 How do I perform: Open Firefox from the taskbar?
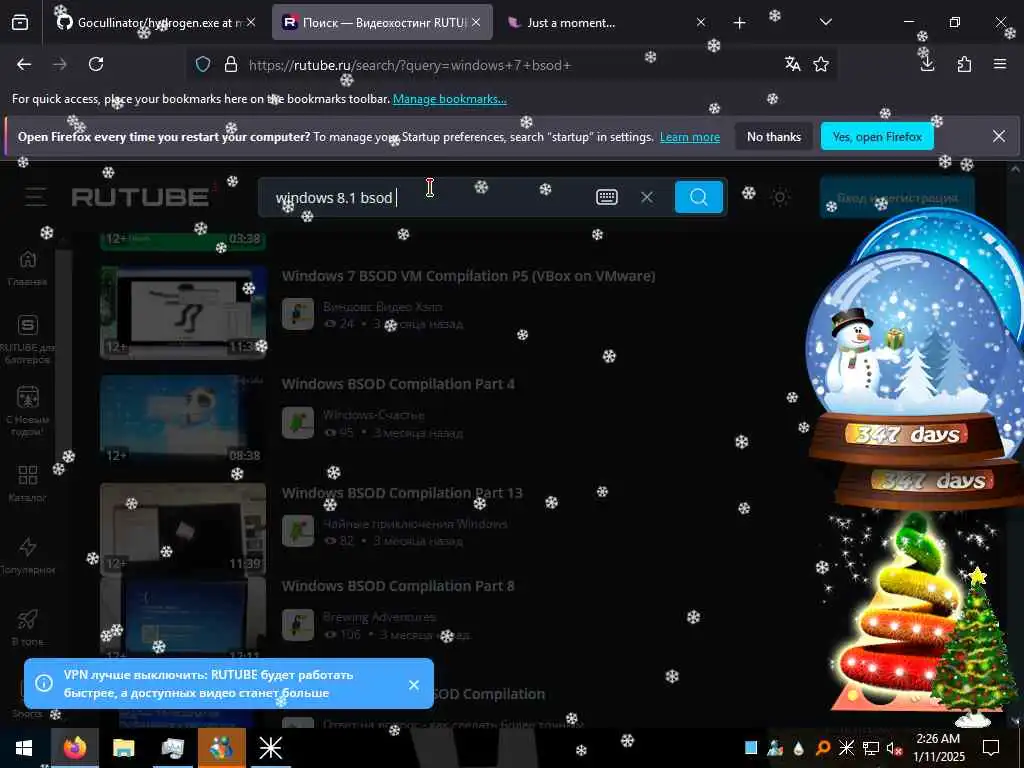point(74,748)
